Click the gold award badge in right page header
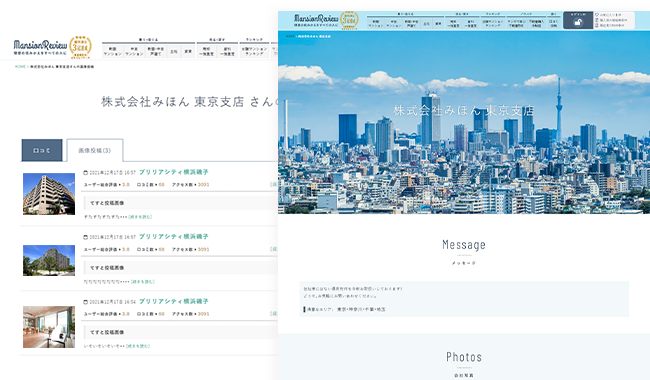The image size is (650, 380). 349,20
